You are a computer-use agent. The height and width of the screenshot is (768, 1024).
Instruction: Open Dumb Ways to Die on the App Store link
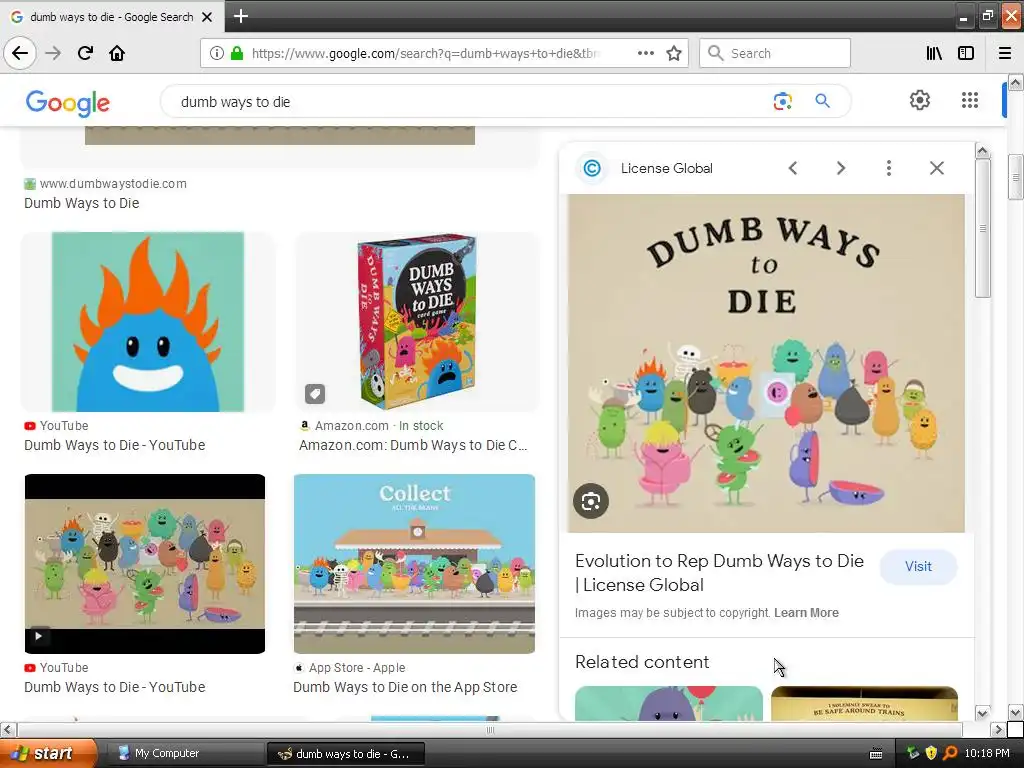tap(405, 687)
